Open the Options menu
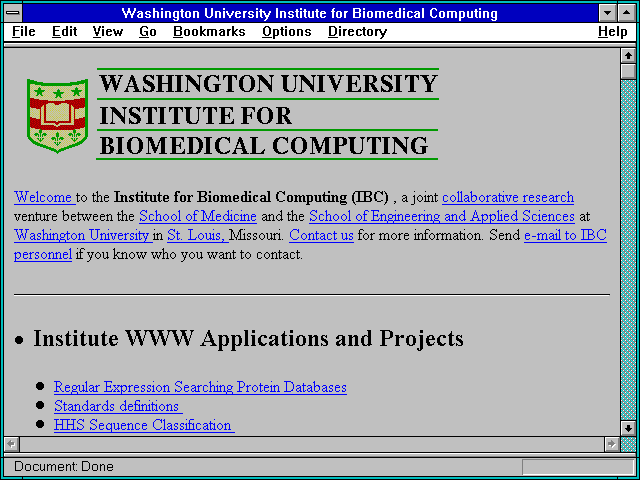 point(287,32)
